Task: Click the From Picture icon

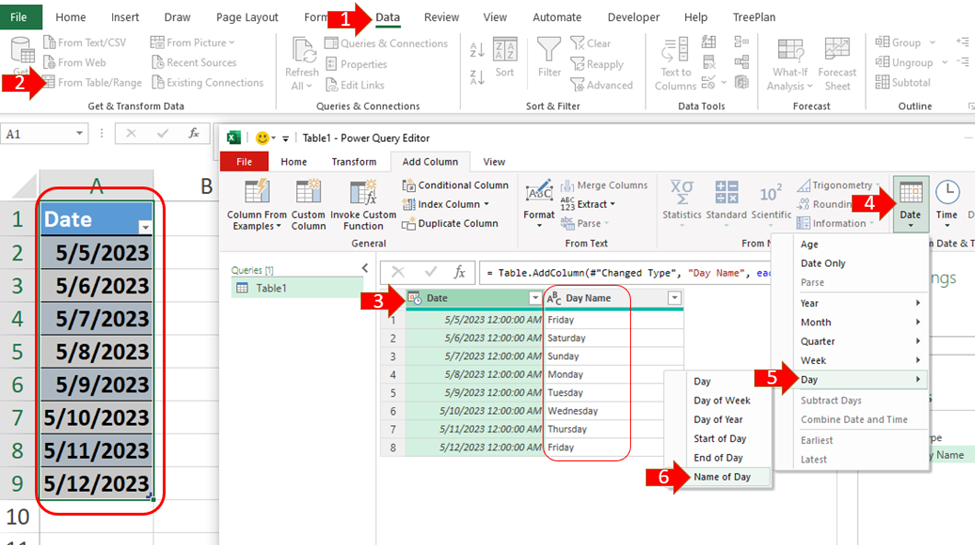Action: click(157, 42)
